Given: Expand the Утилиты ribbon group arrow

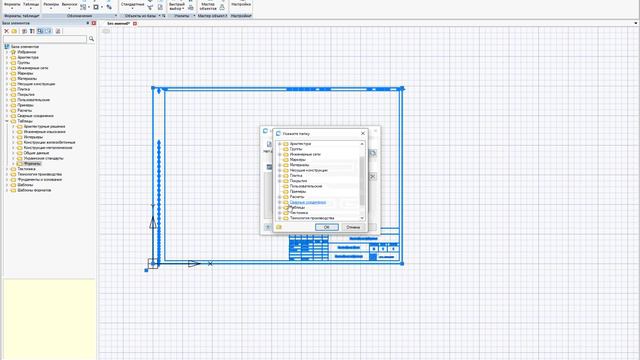Looking at the screenshot, I should 194,16.
